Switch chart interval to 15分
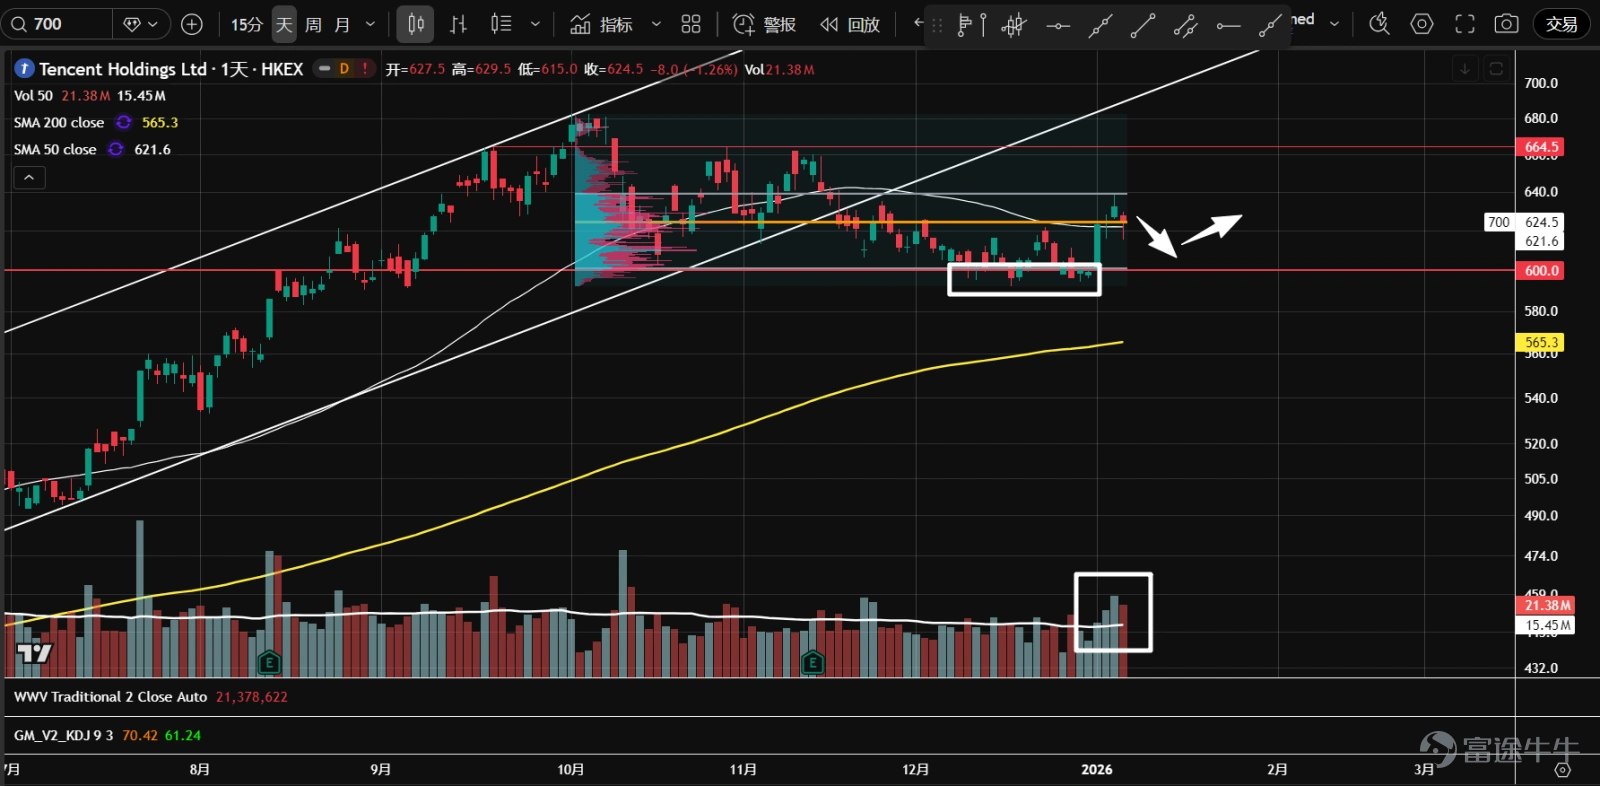 coord(246,24)
